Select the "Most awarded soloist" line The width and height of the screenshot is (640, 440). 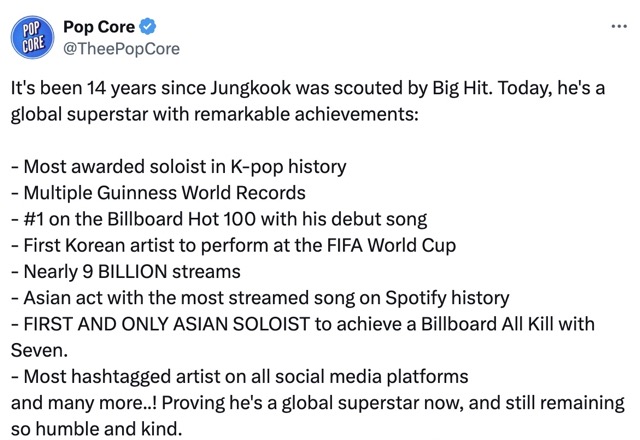(178, 166)
